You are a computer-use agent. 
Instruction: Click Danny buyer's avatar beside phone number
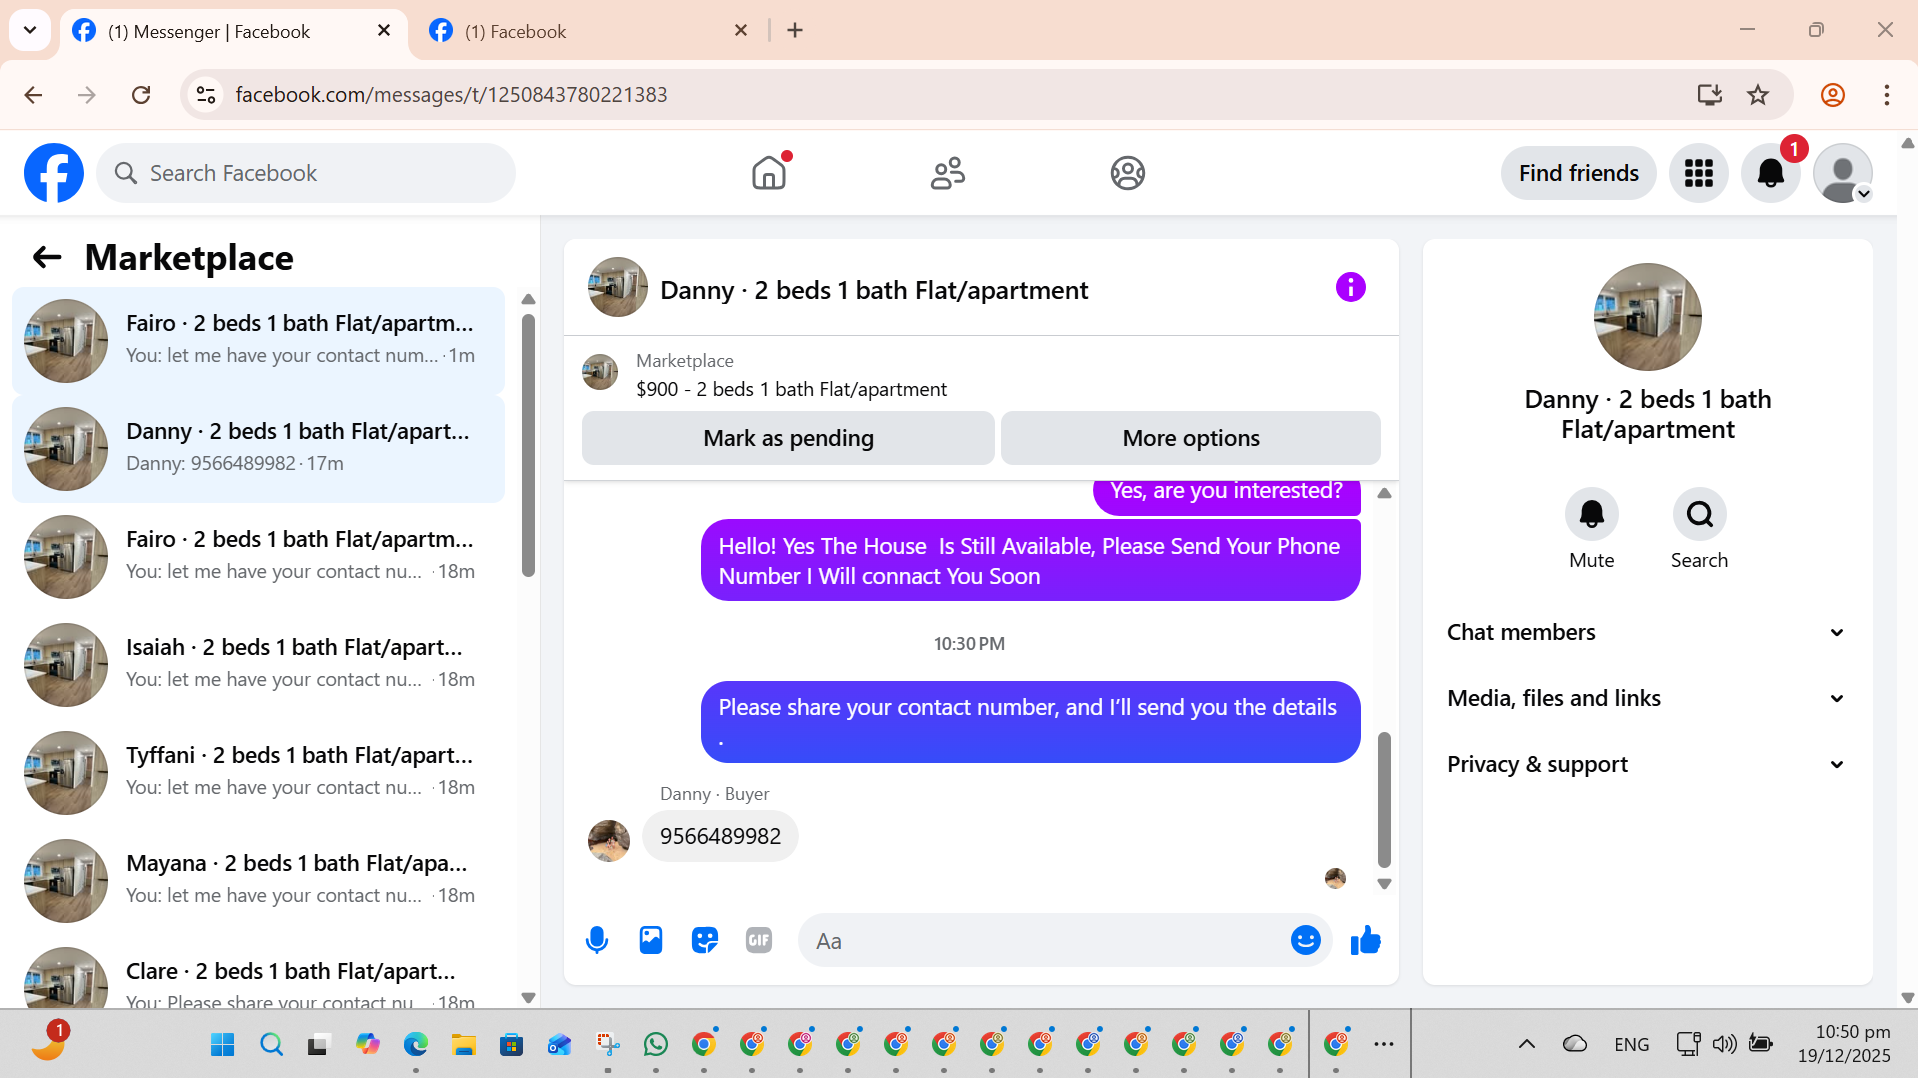point(609,840)
